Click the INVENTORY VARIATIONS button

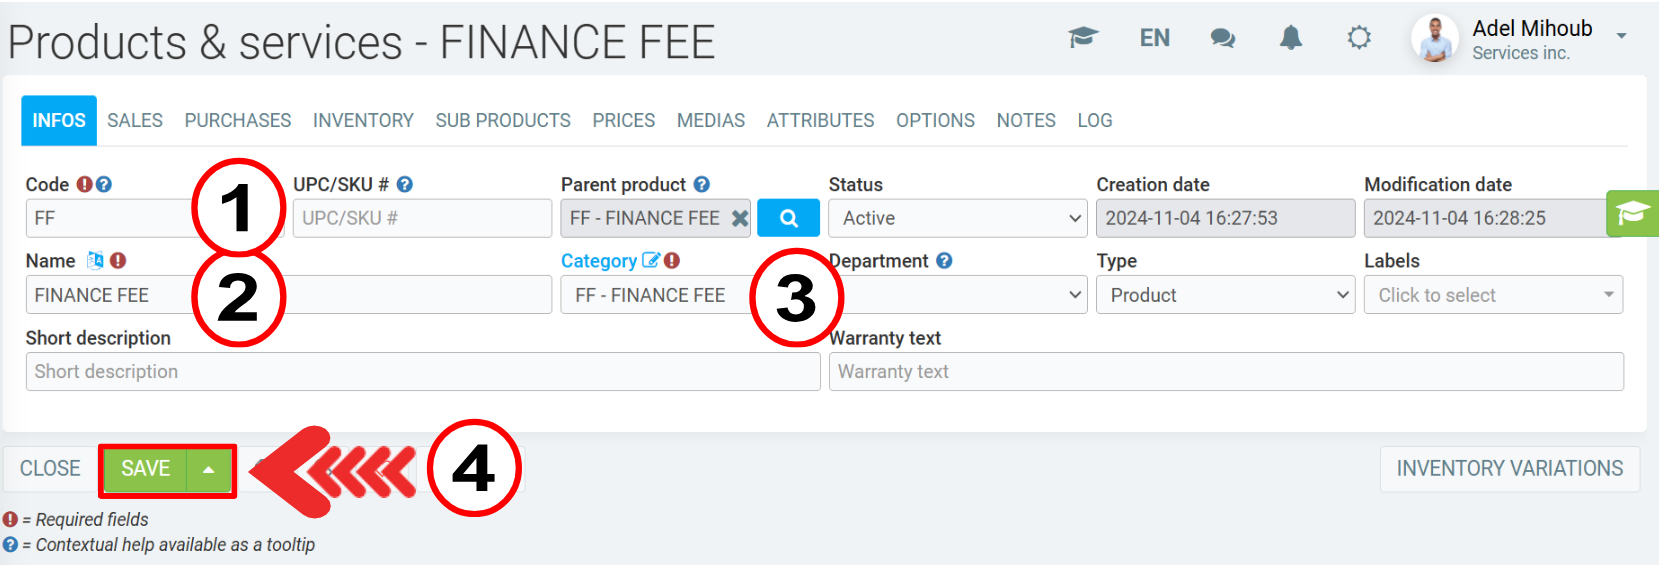pyautogui.click(x=1509, y=469)
